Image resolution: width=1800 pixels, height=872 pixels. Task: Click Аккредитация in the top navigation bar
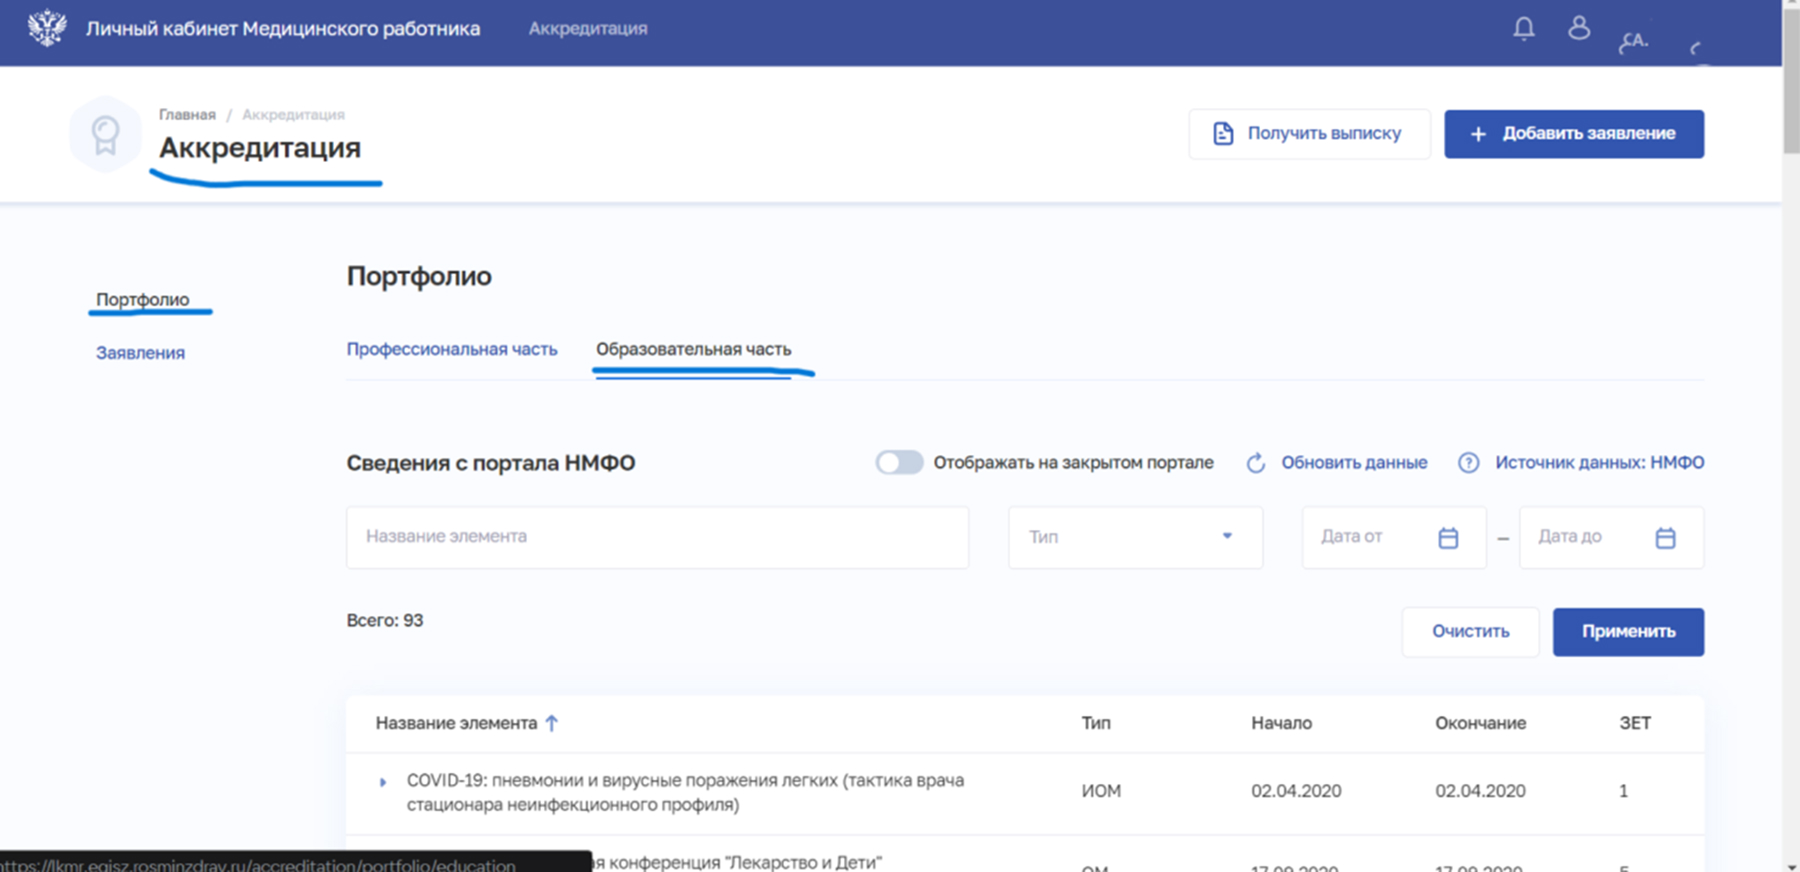(588, 29)
